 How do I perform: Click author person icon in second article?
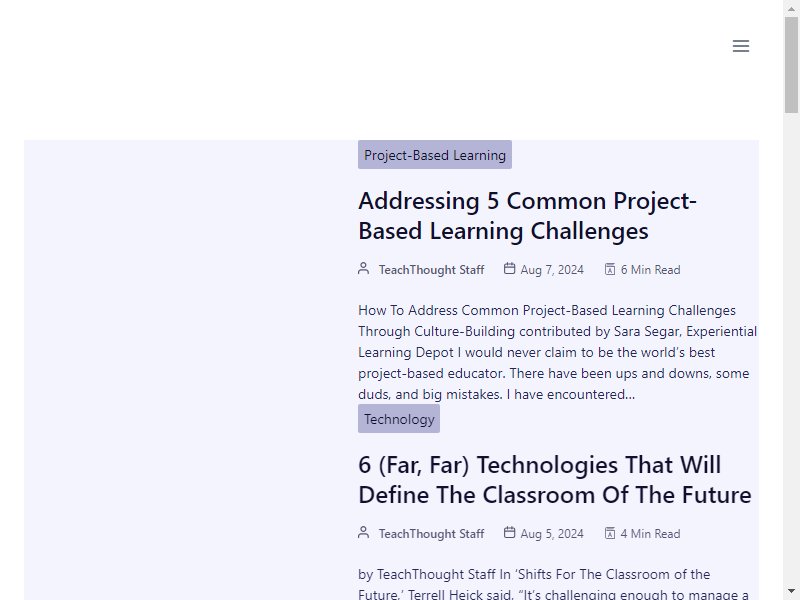click(x=364, y=533)
